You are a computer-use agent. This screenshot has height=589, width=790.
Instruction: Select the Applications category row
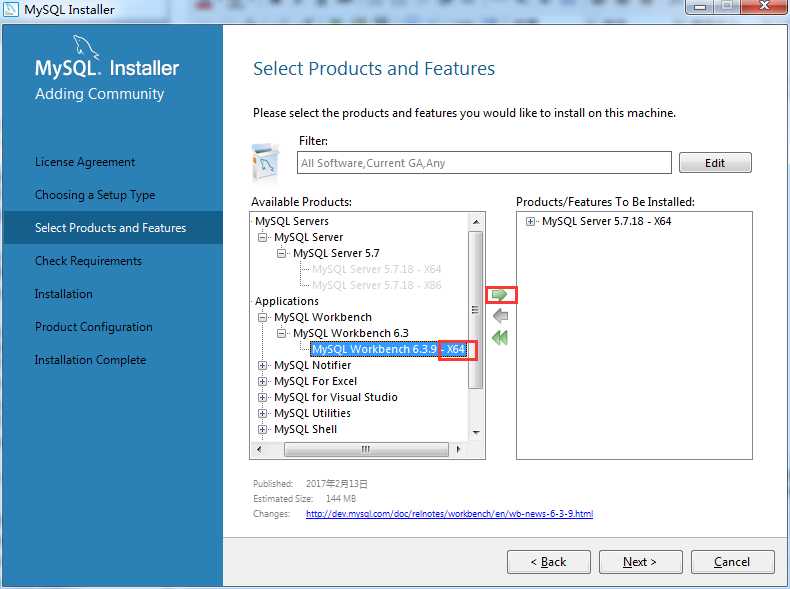click(x=287, y=301)
